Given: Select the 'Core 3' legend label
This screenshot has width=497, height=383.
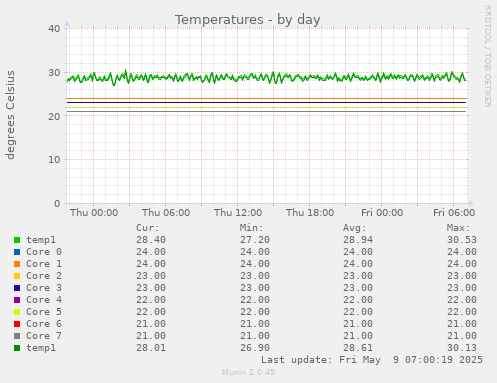Looking at the screenshot, I should (44, 288).
